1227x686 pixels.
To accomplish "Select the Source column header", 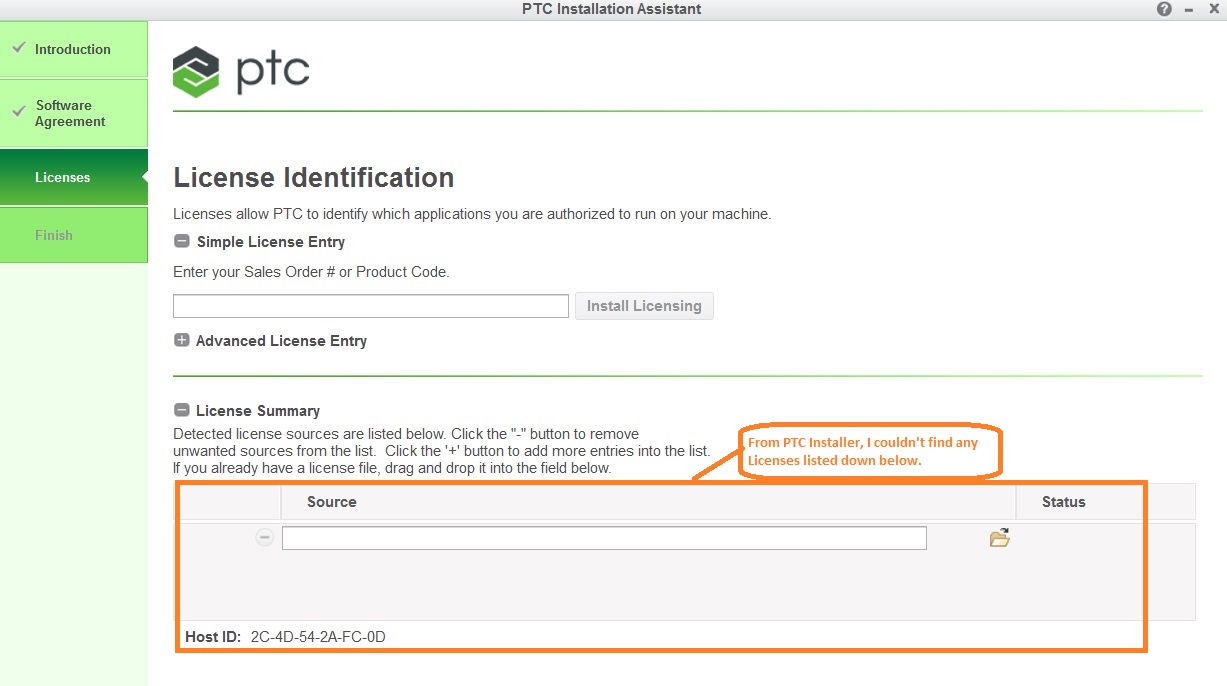I will pos(648,502).
